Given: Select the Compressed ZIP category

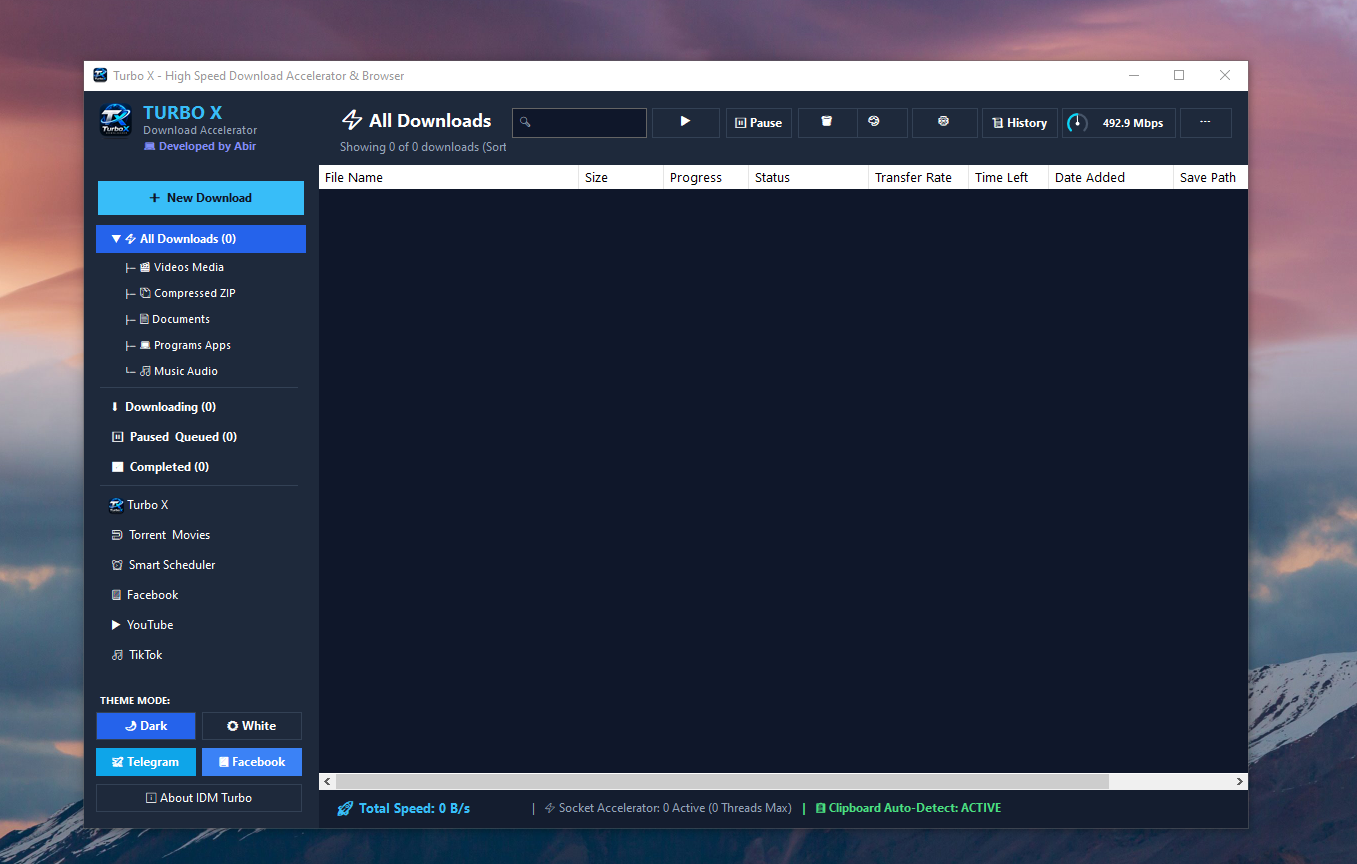Looking at the screenshot, I should point(187,293).
